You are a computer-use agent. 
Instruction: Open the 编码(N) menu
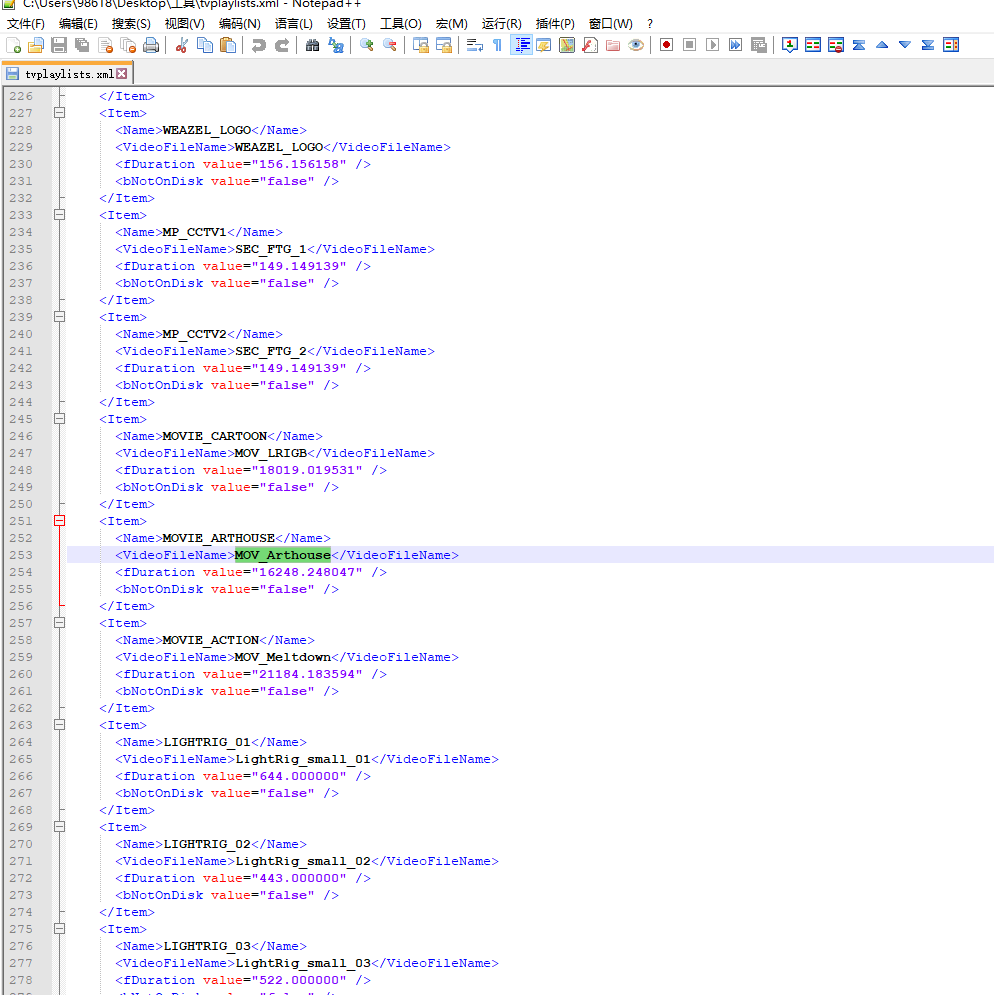click(239, 23)
